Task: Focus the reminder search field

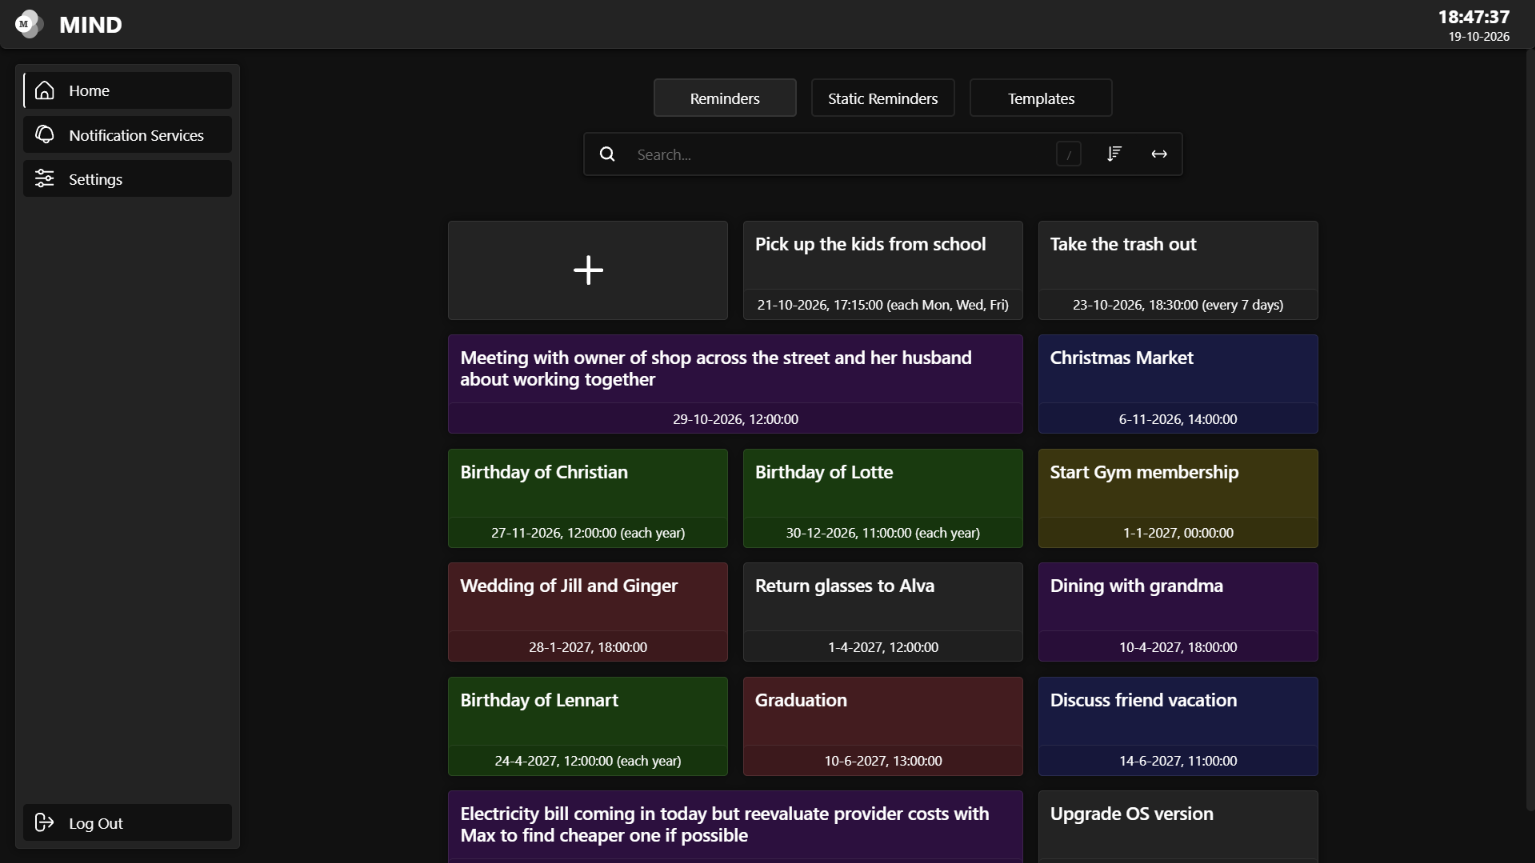Action: point(840,154)
